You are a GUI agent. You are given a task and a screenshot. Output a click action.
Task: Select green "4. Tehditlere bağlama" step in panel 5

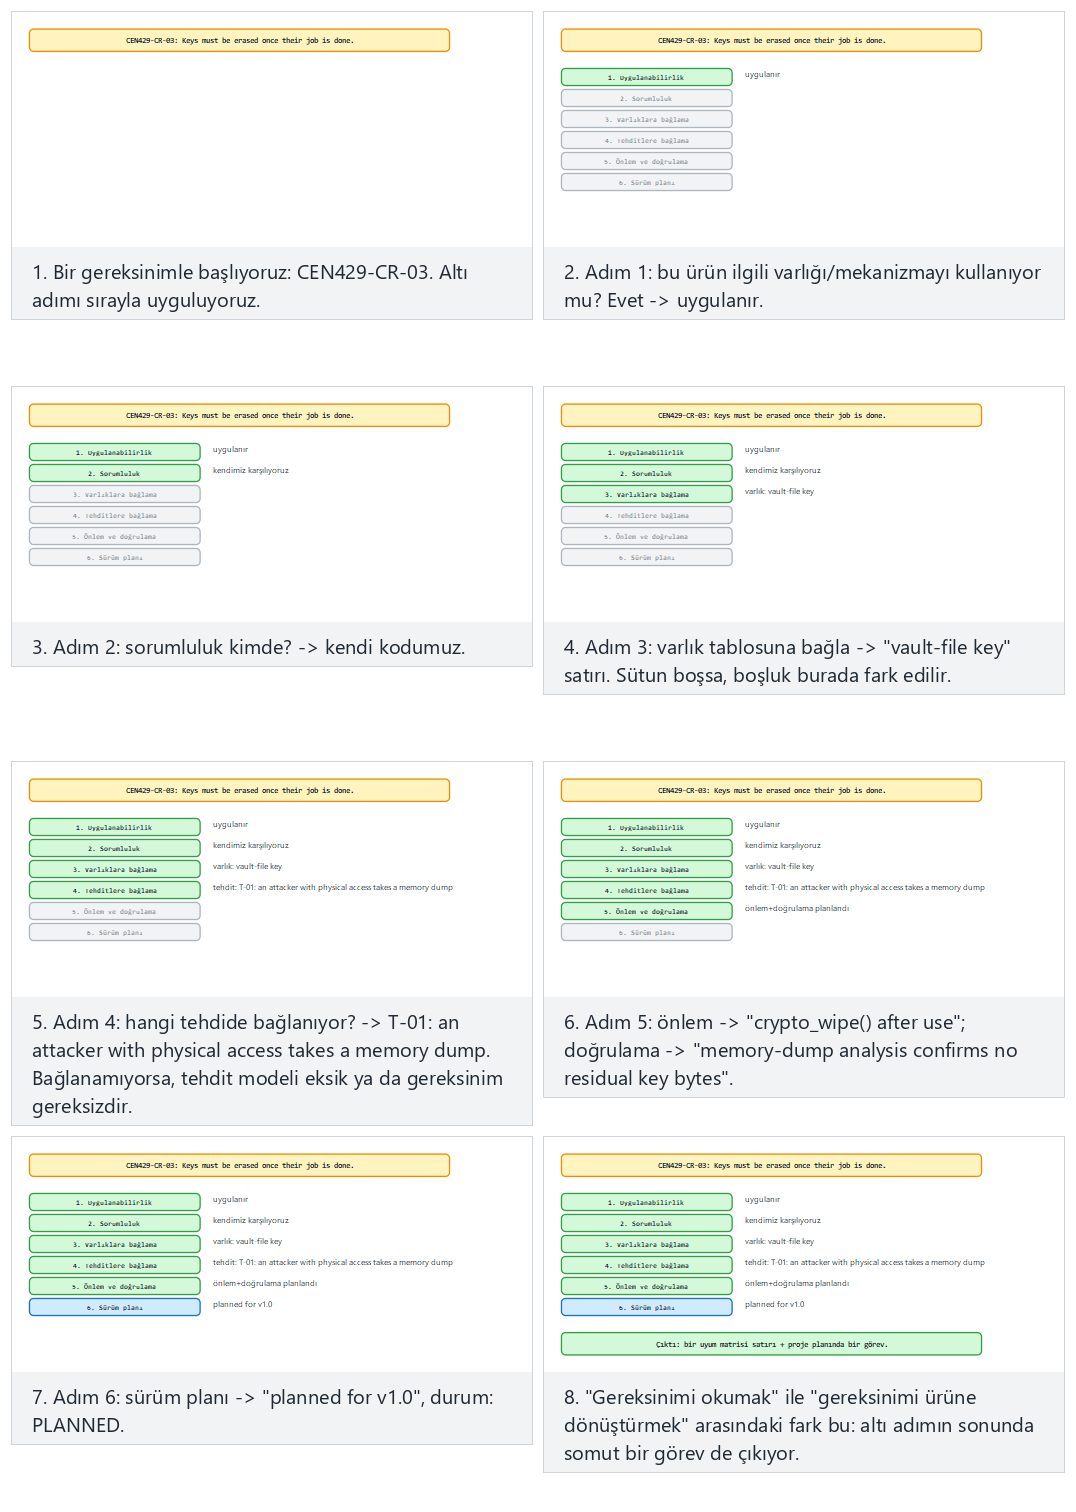tap(114, 890)
